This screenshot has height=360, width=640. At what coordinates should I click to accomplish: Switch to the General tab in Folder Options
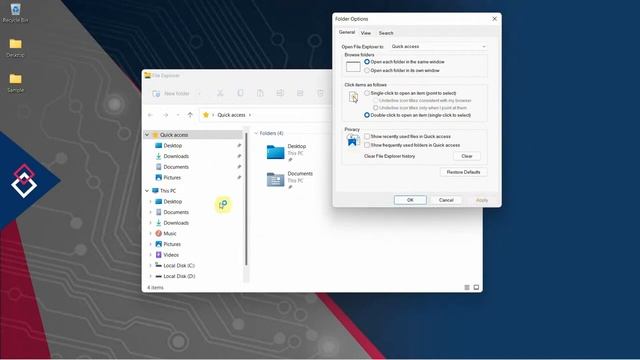point(347,32)
